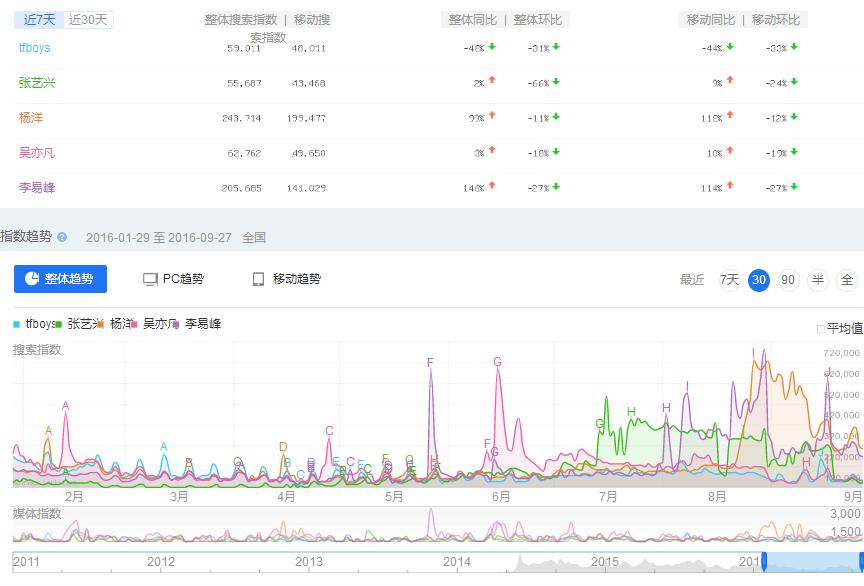Click the monitor icon for PC趋势
The width and height of the screenshot is (864, 586).
click(x=150, y=279)
